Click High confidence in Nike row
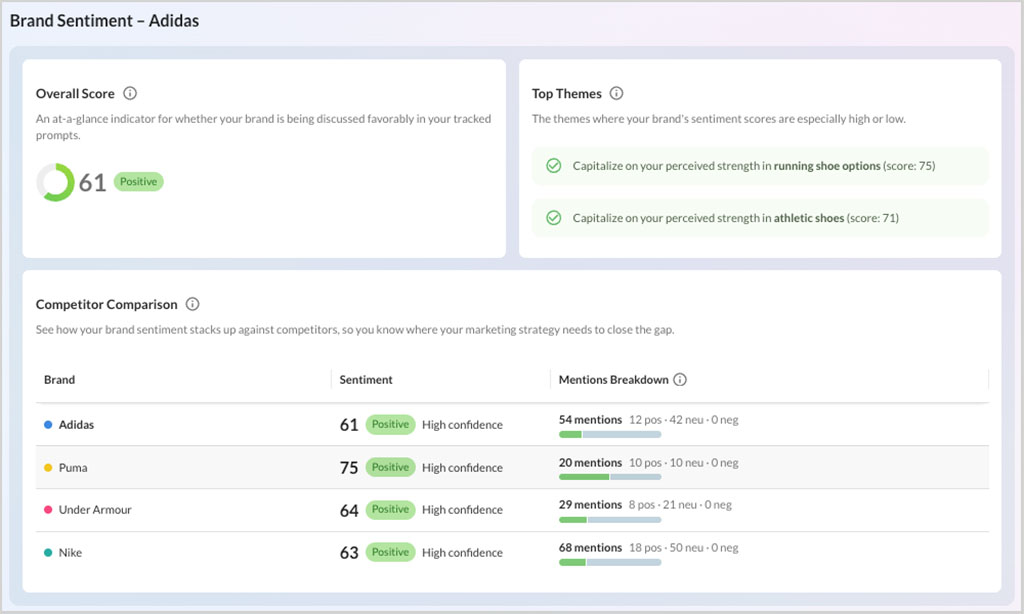This screenshot has height=614, width=1024. 462,553
